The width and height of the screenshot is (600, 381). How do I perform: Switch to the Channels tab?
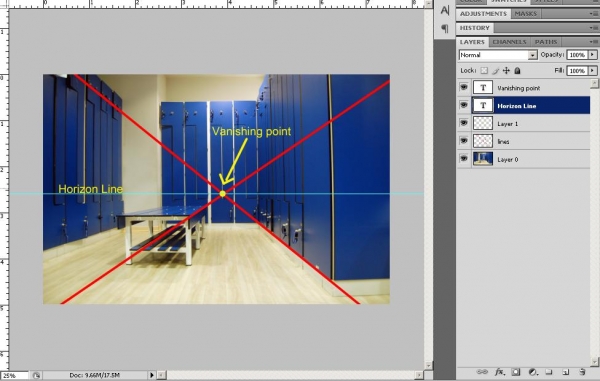pyautogui.click(x=509, y=42)
